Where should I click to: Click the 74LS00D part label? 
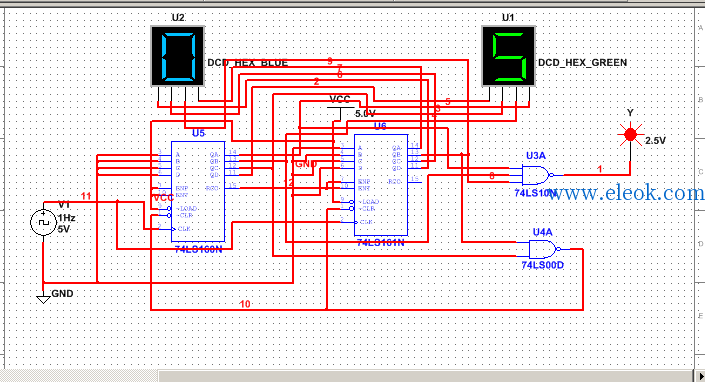pos(543,265)
